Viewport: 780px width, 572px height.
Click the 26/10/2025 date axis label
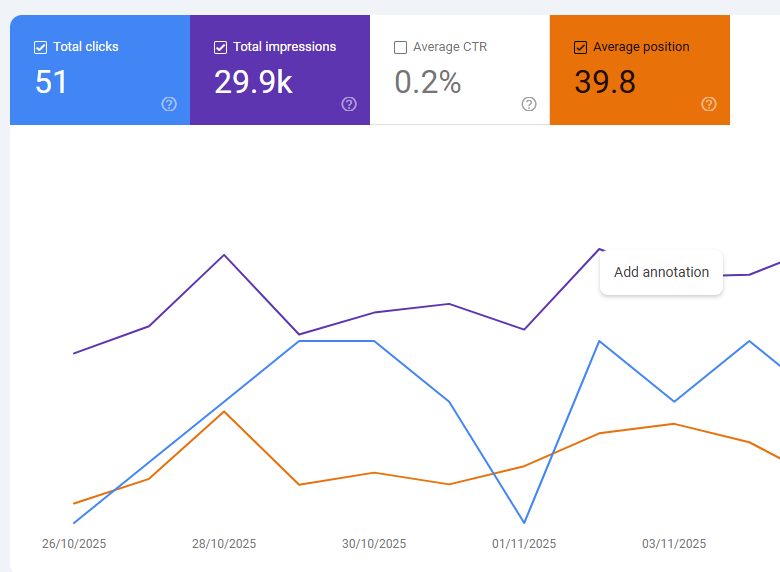74,544
